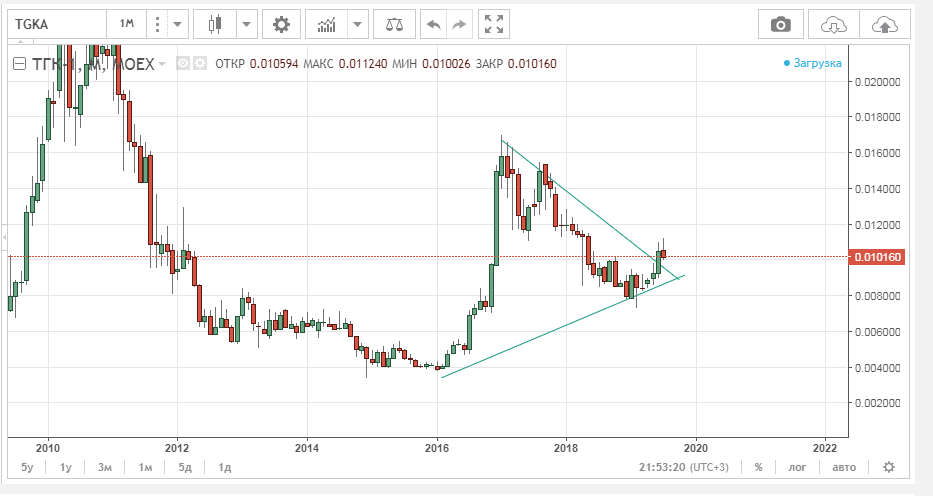Click the 2022 time axis label
The image size is (933, 496).
pos(825,447)
